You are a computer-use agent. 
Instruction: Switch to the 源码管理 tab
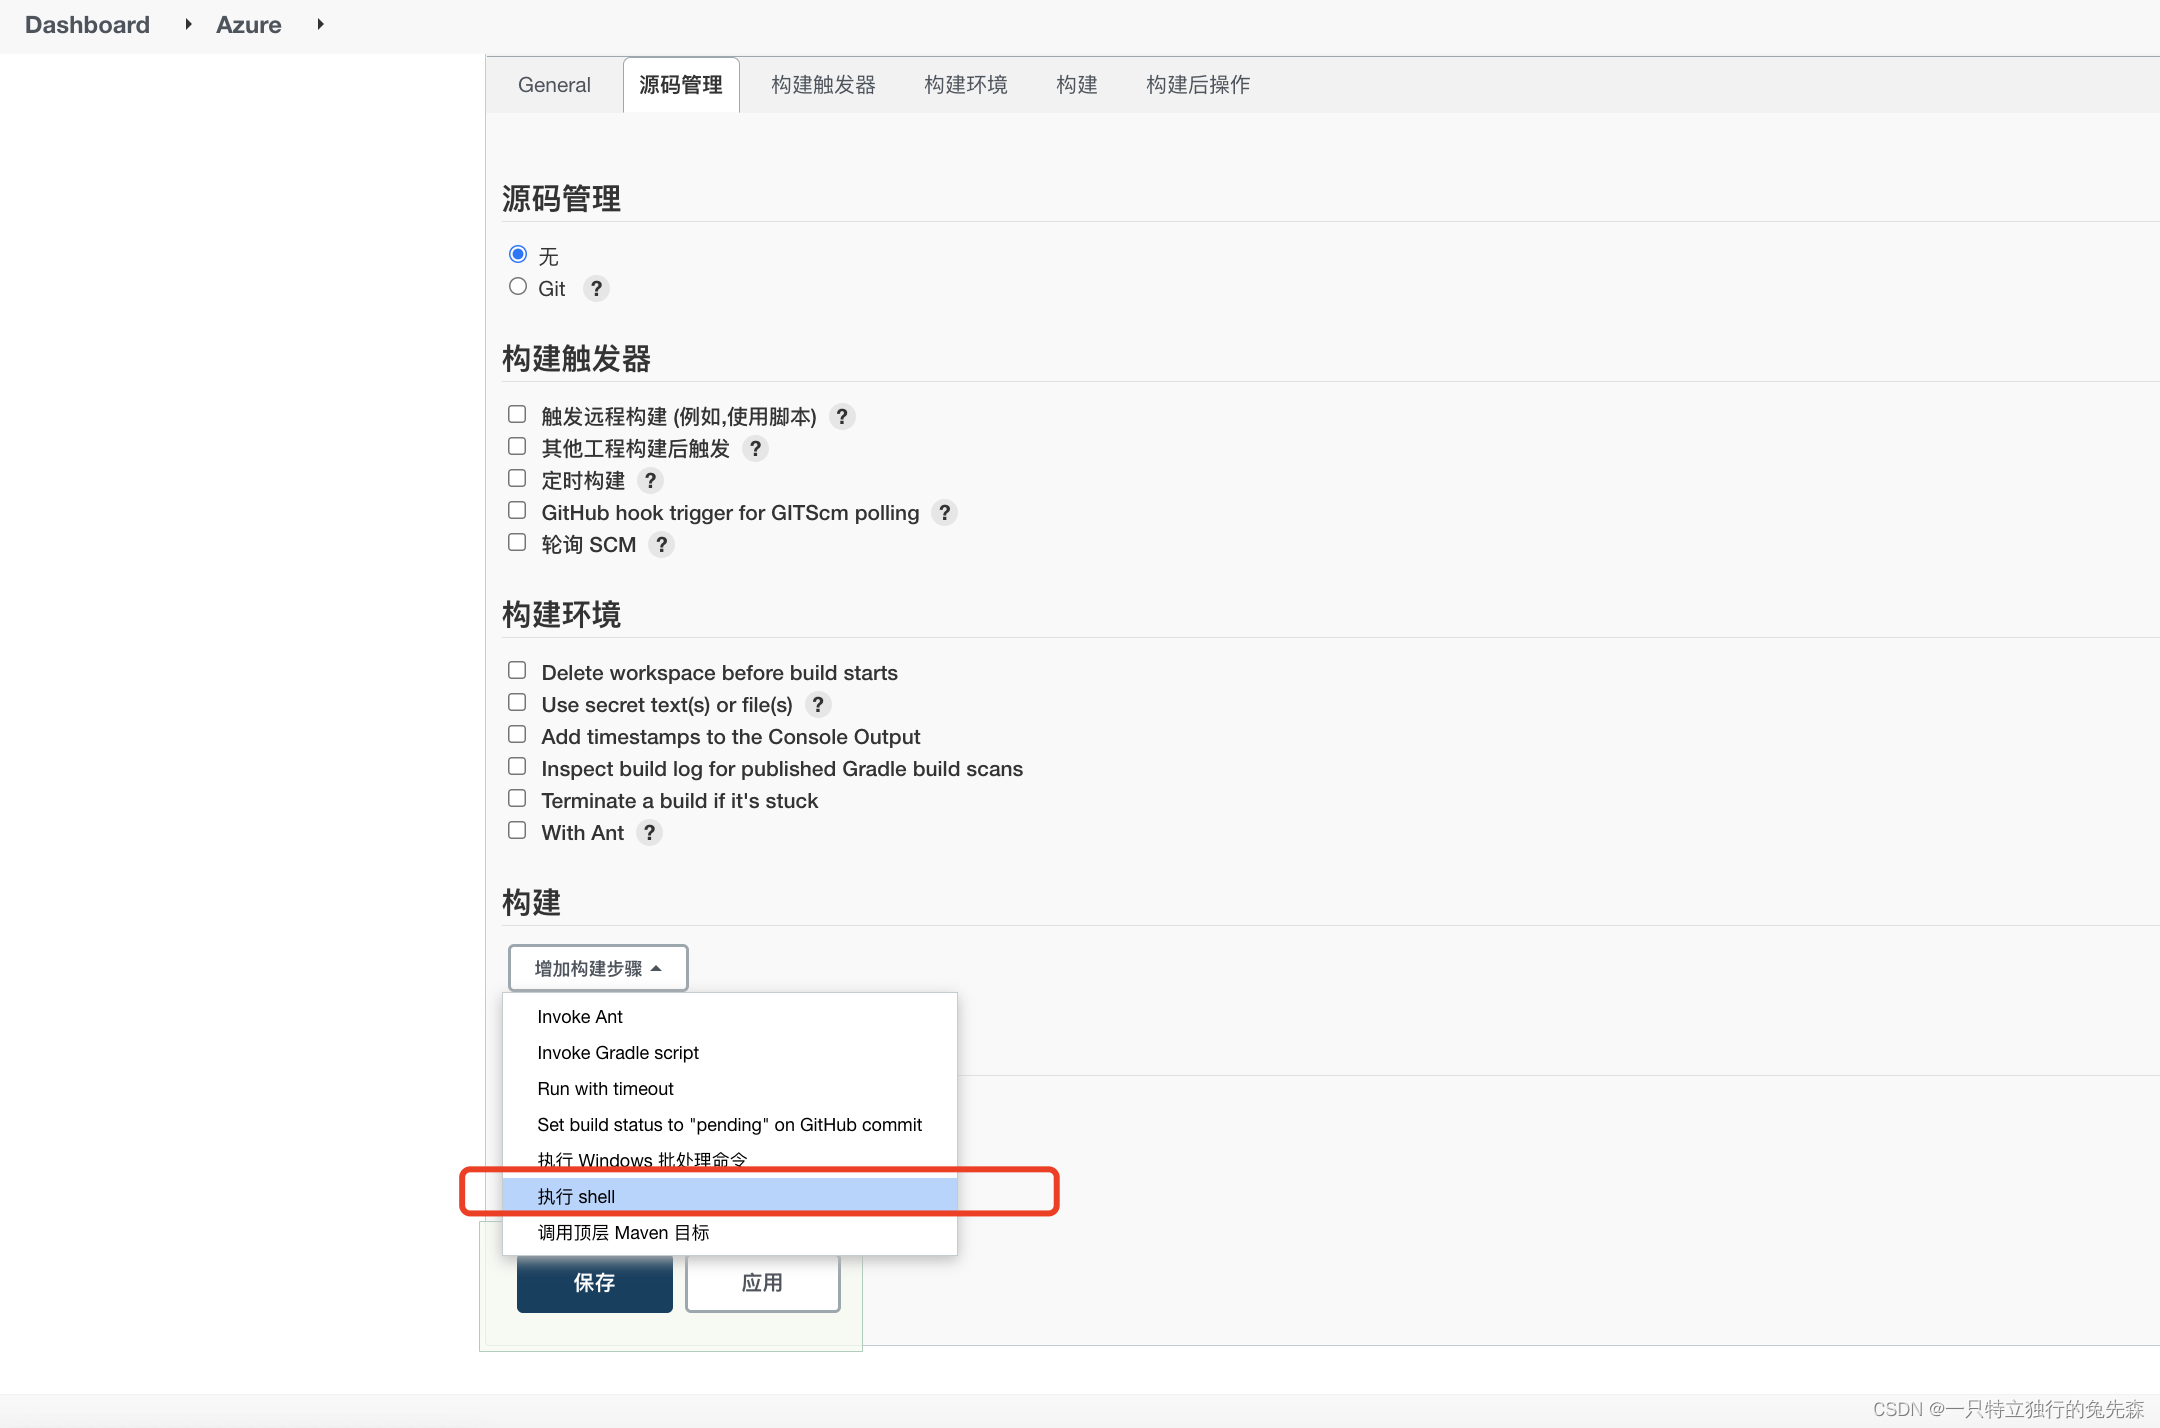681,85
